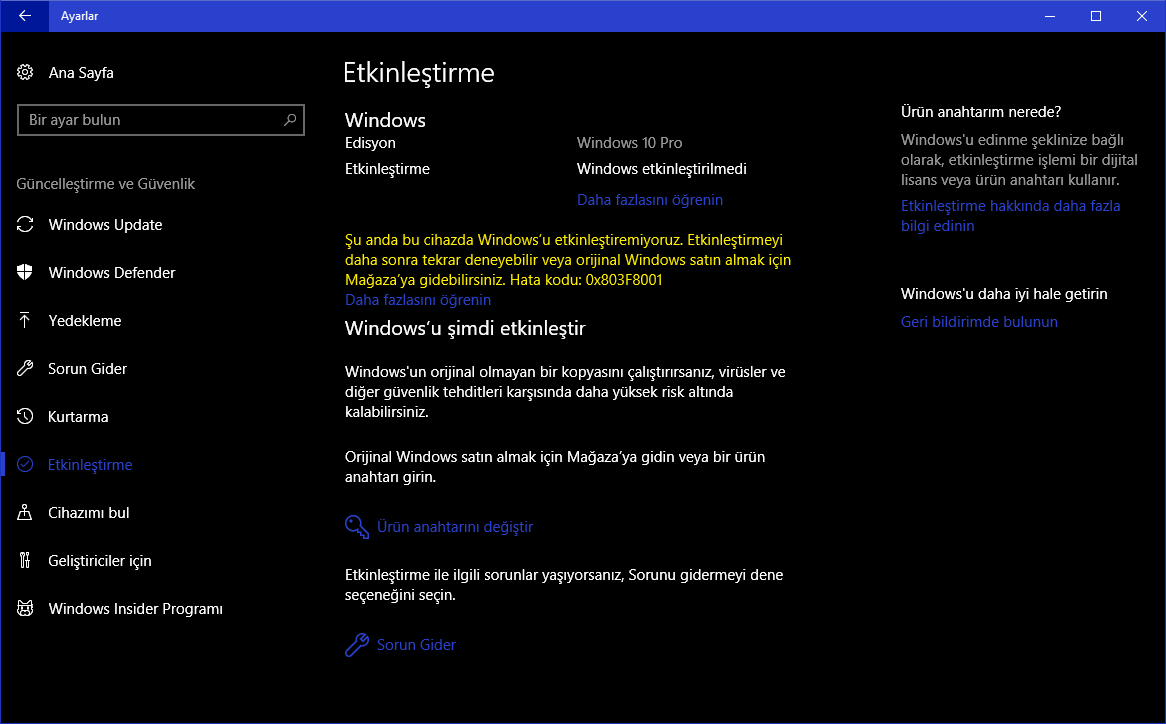Switch to Yedekleme section
The height and width of the screenshot is (724, 1166).
[x=85, y=320]
